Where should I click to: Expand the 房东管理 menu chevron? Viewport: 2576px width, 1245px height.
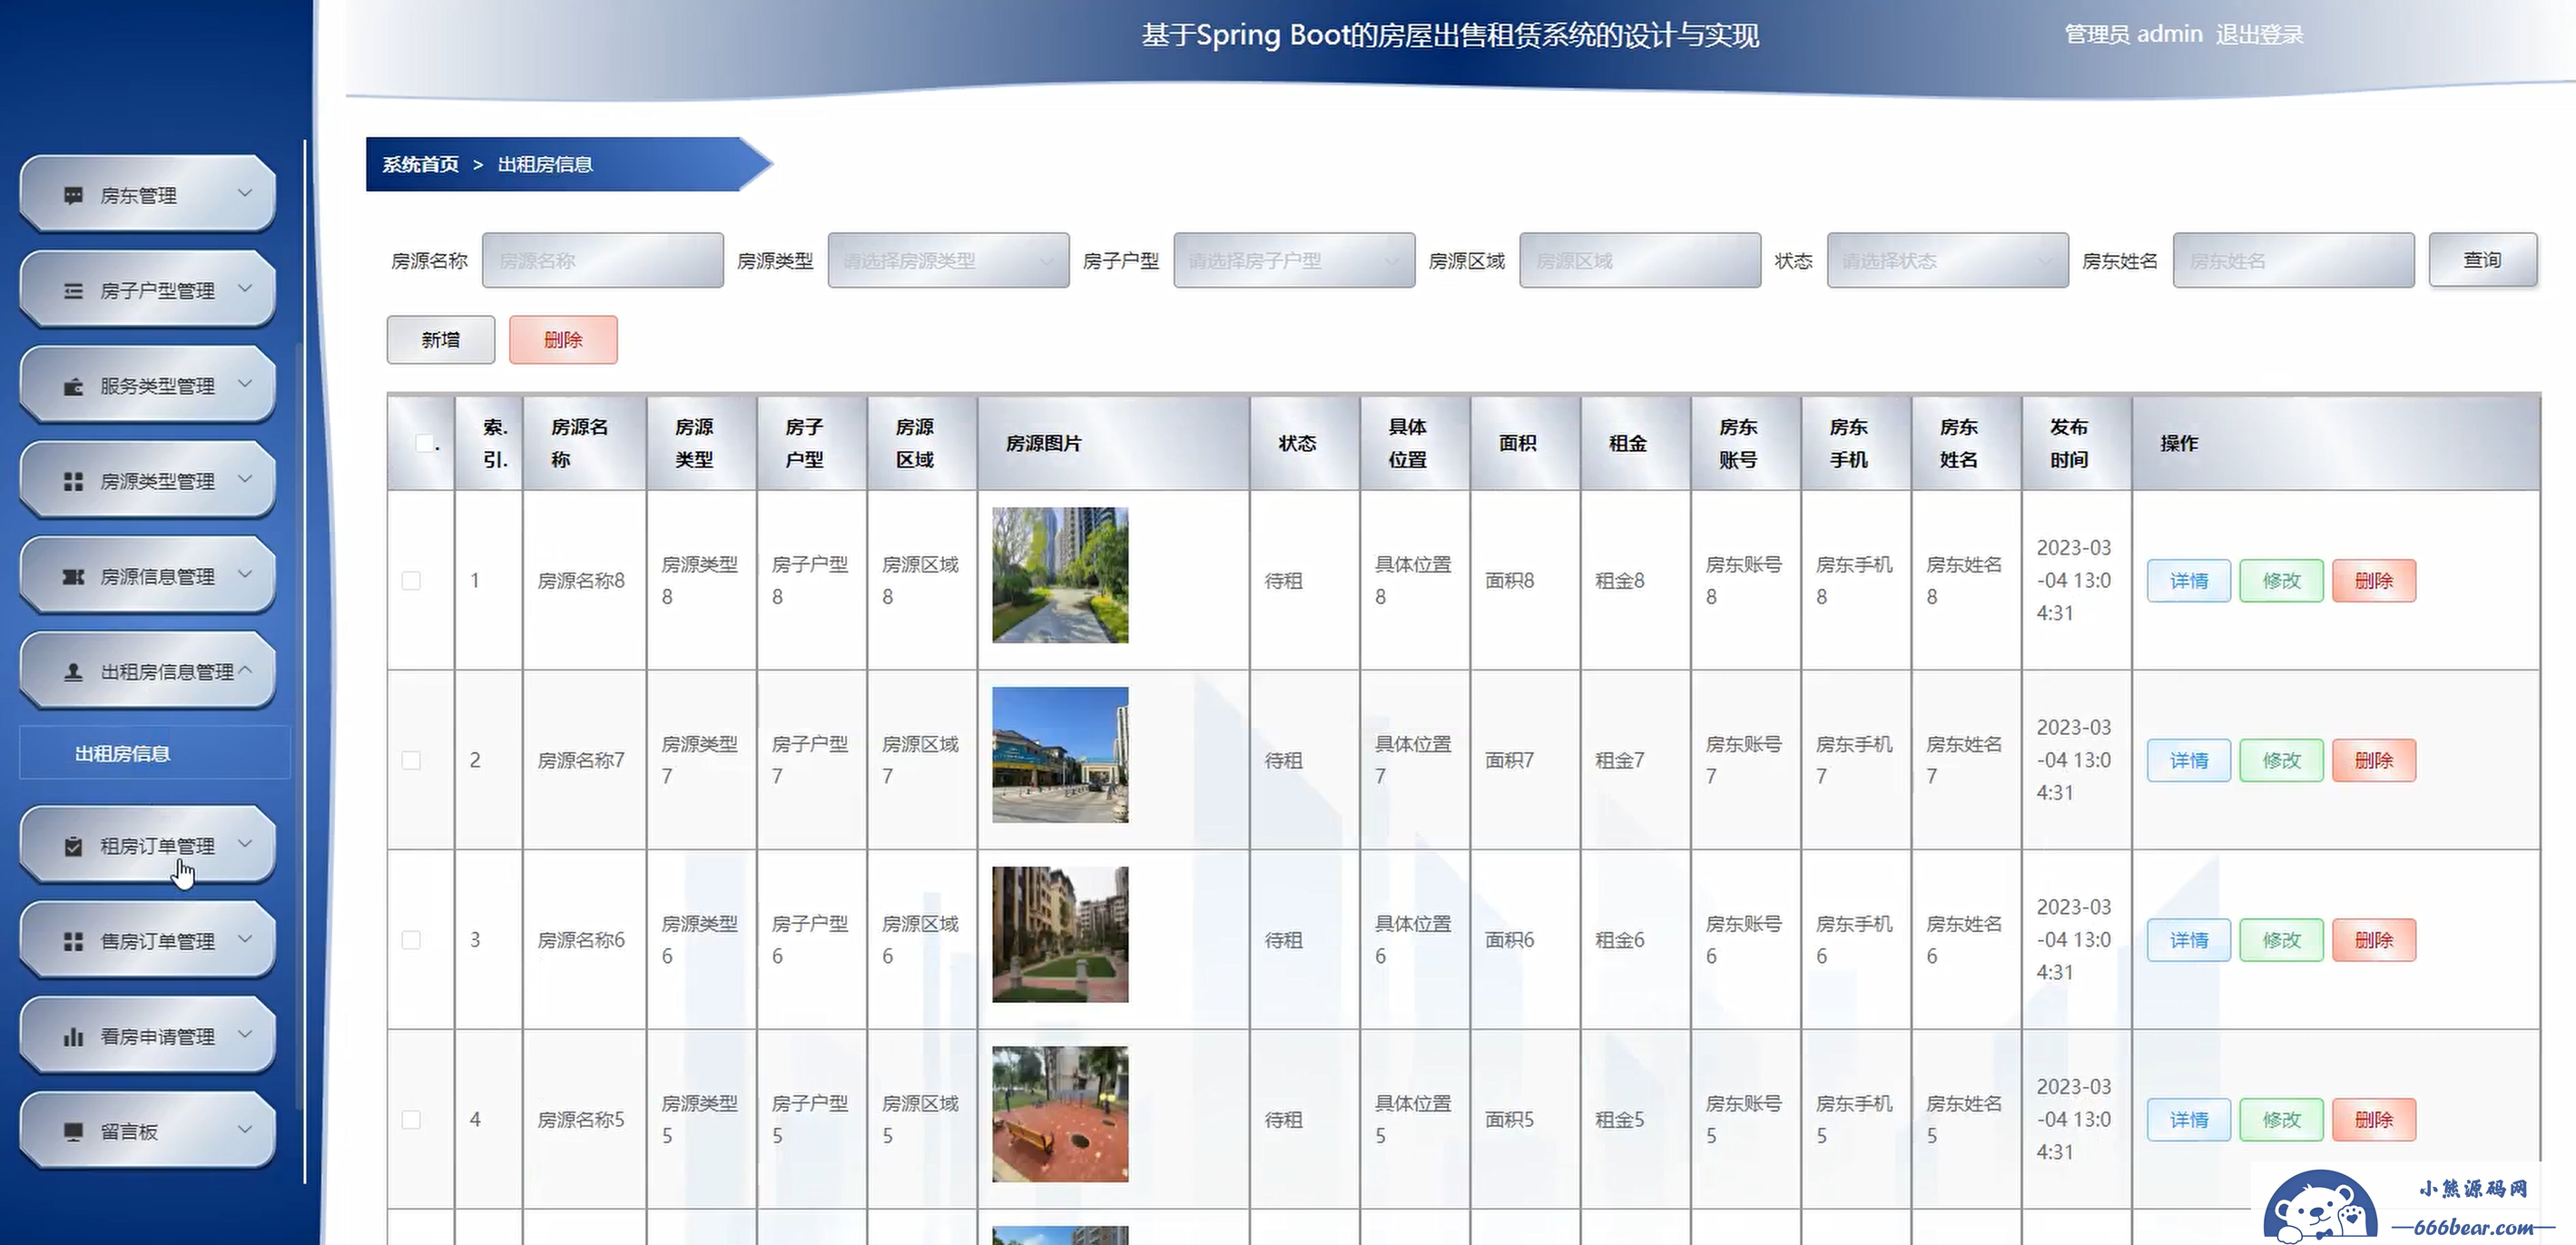pyautogui.click(x=245, y=193)
